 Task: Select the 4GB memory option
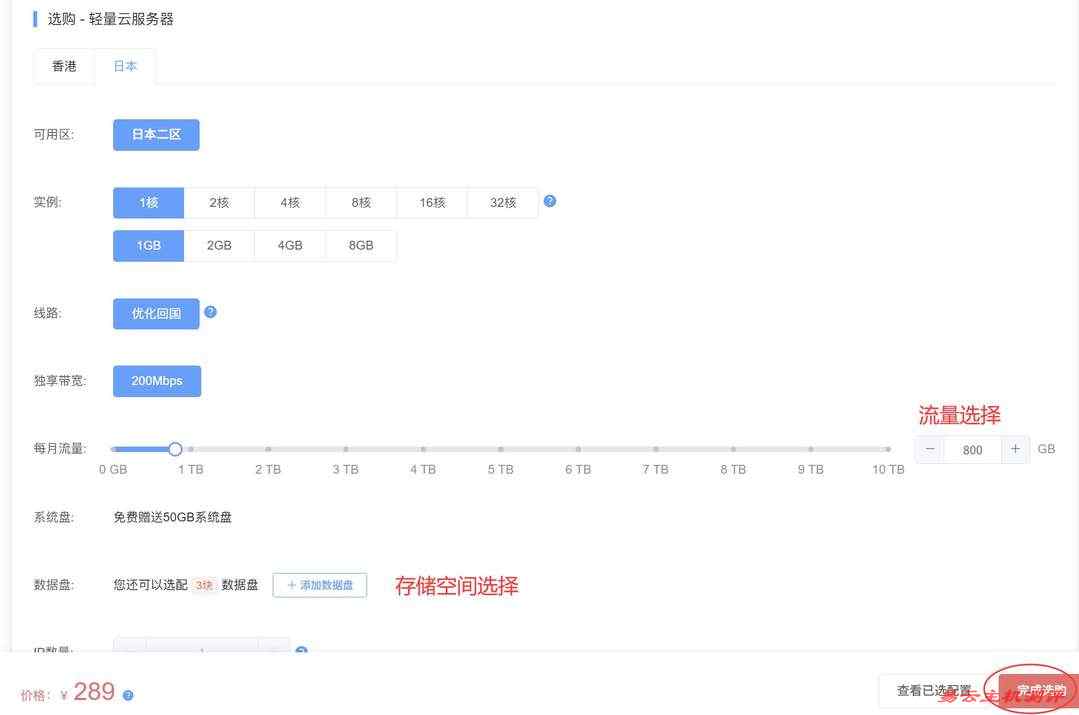289,244
